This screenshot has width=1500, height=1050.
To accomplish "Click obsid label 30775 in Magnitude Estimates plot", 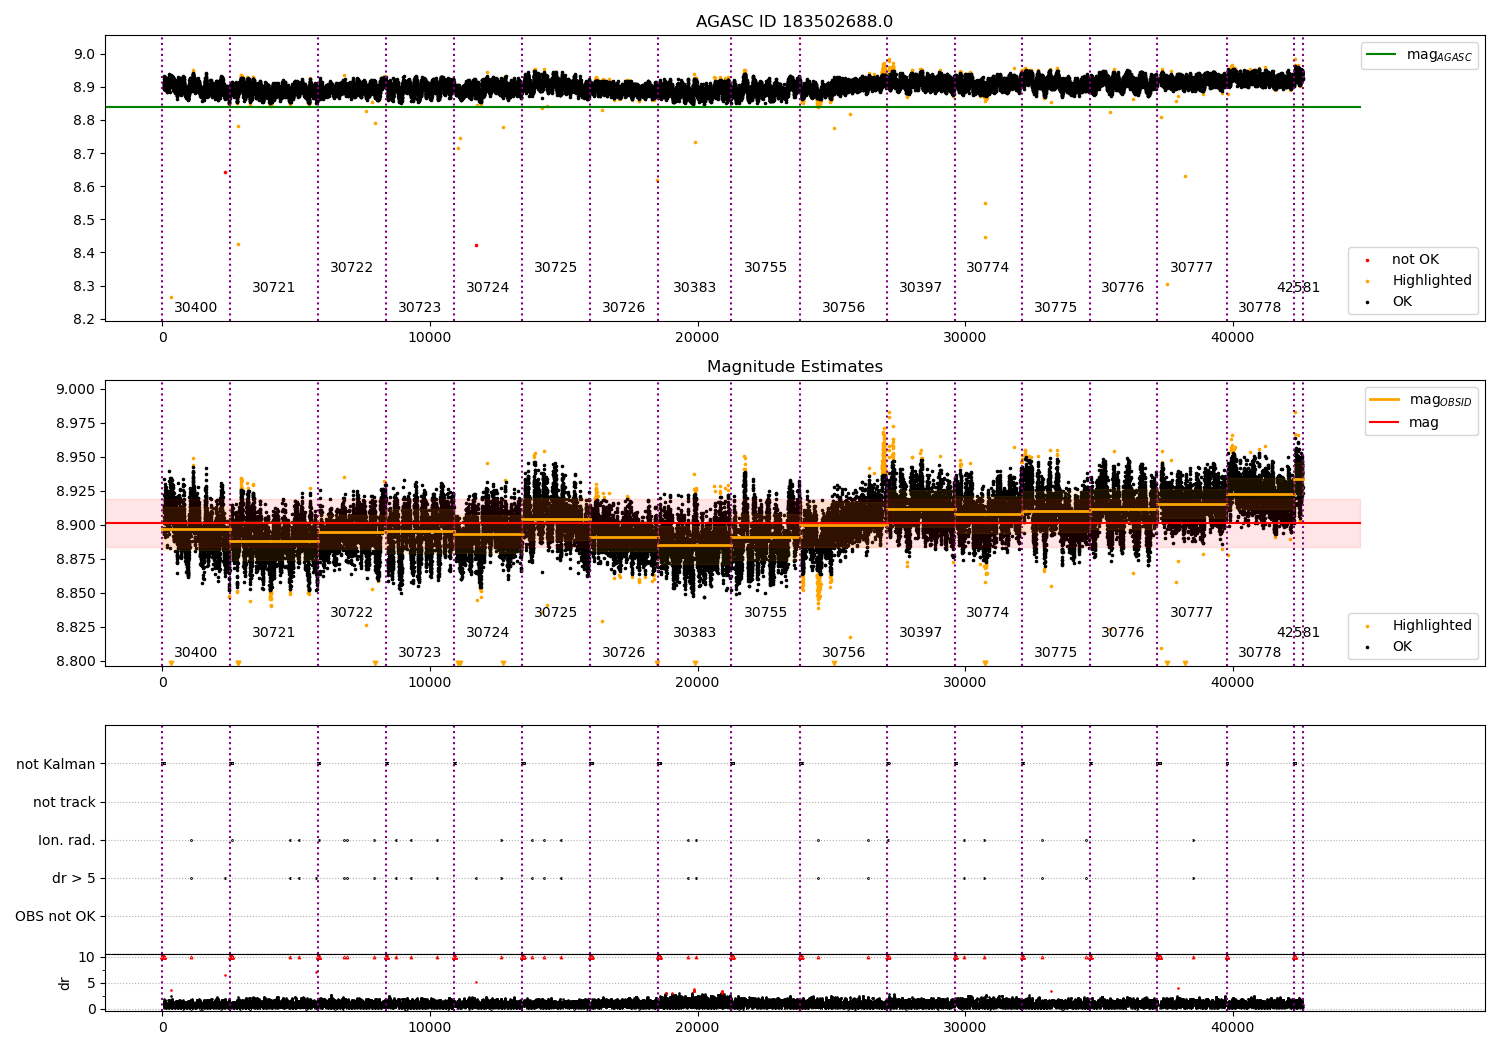I will 1055,653.
